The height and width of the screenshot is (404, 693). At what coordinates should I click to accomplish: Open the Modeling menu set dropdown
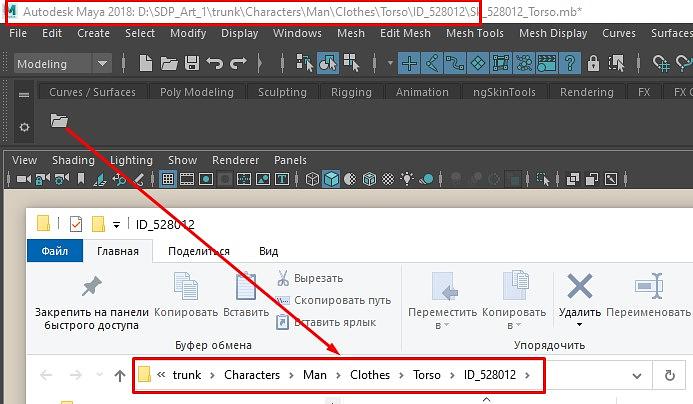(63, 64)
